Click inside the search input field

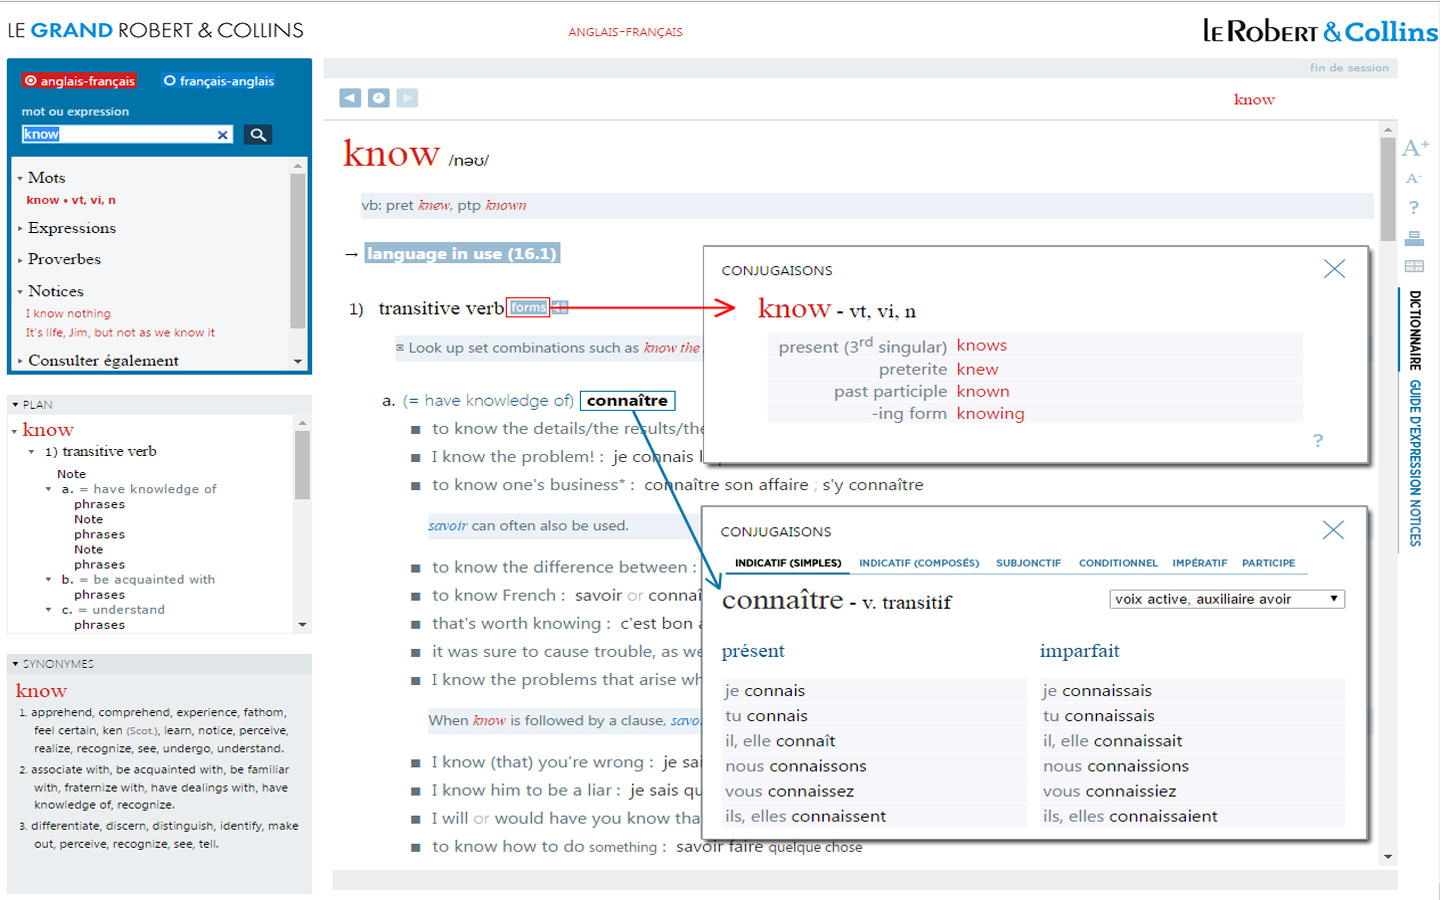[x=118, y=135]
